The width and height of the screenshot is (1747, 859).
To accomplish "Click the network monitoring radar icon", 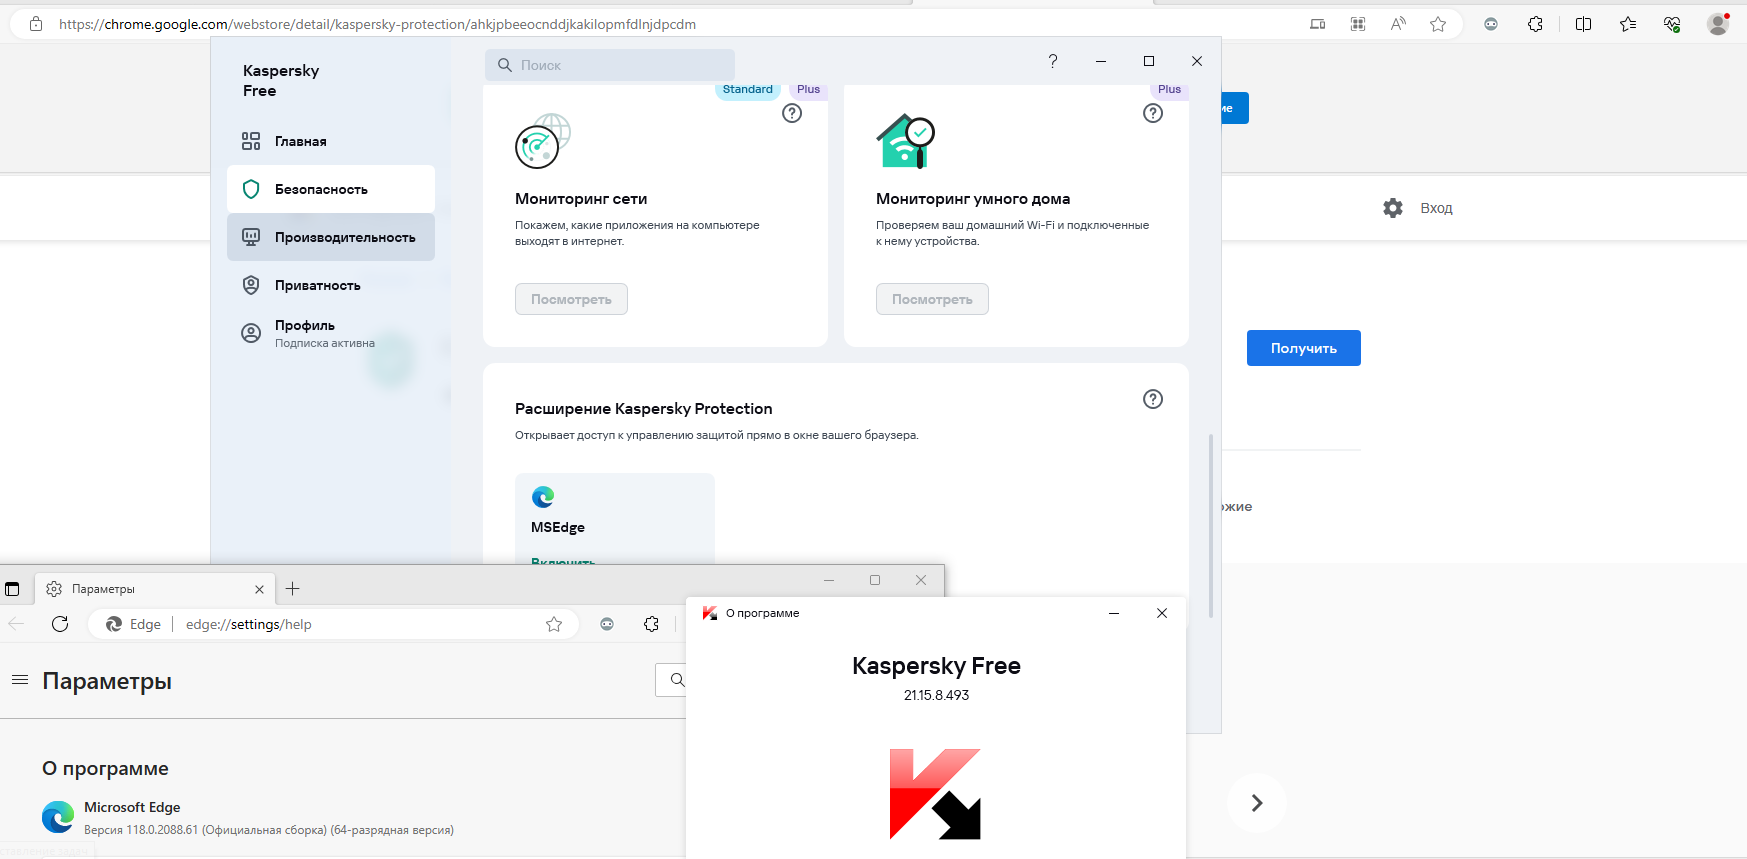I will click(543, 141).
